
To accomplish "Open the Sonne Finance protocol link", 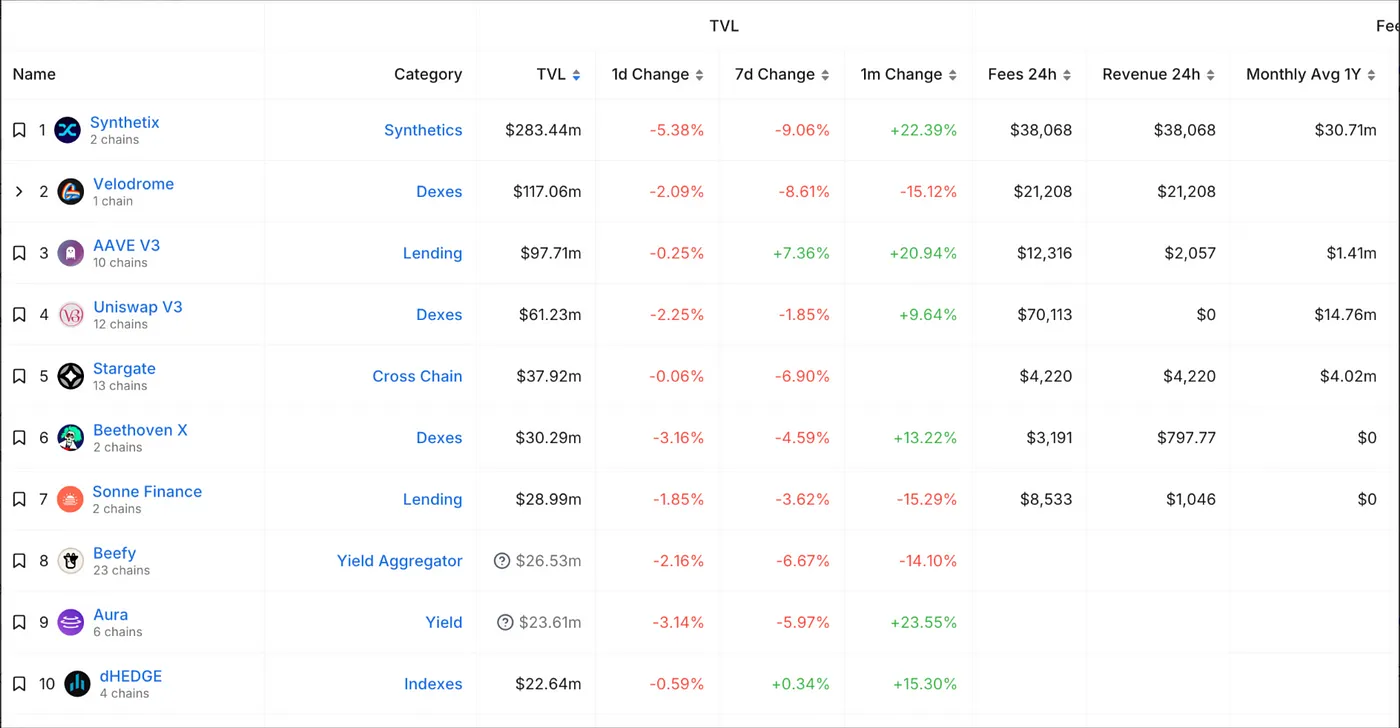I will pos(147,491).
